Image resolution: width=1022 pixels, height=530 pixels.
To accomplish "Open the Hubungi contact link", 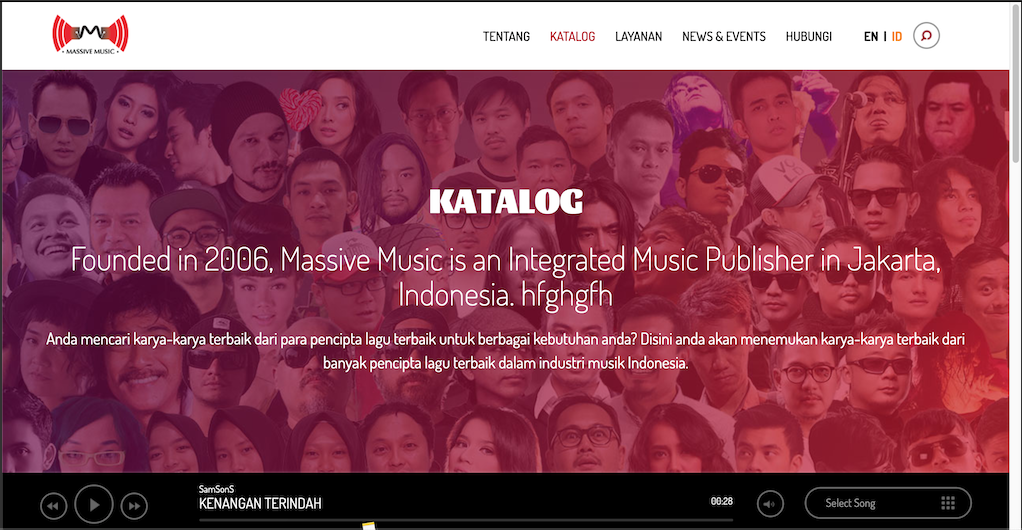I will (808, 37).
